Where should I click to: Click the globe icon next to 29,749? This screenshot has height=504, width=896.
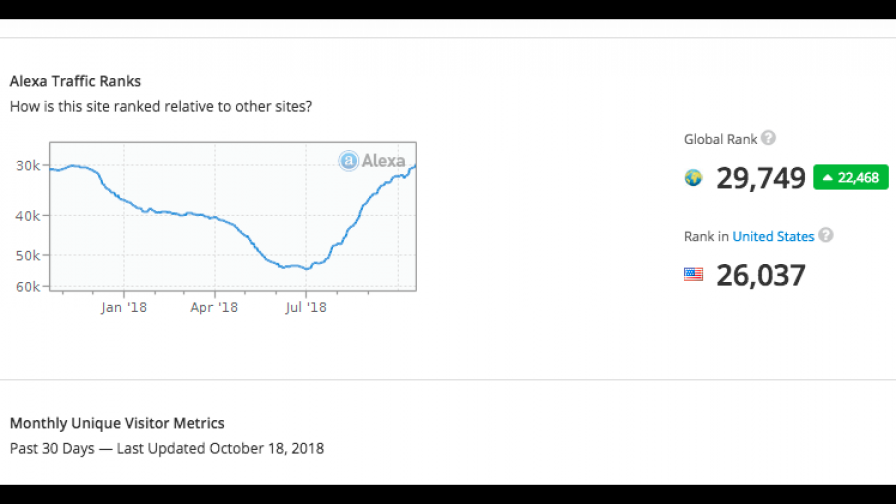click(x=693, y=178)
